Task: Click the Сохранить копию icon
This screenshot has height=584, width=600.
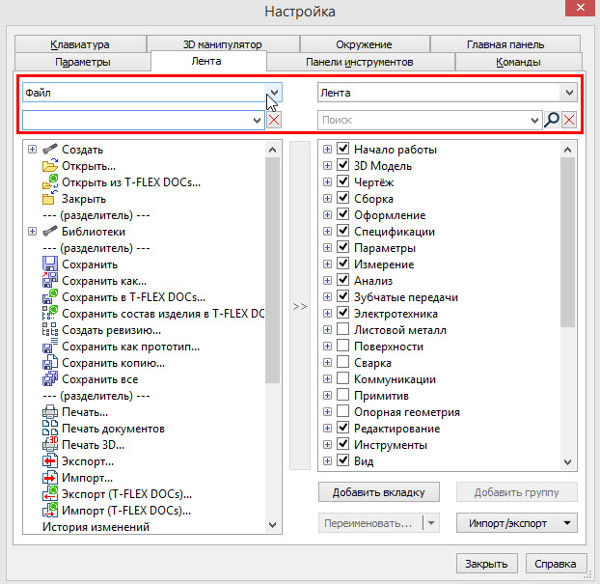Action: [x=50, y=363]
